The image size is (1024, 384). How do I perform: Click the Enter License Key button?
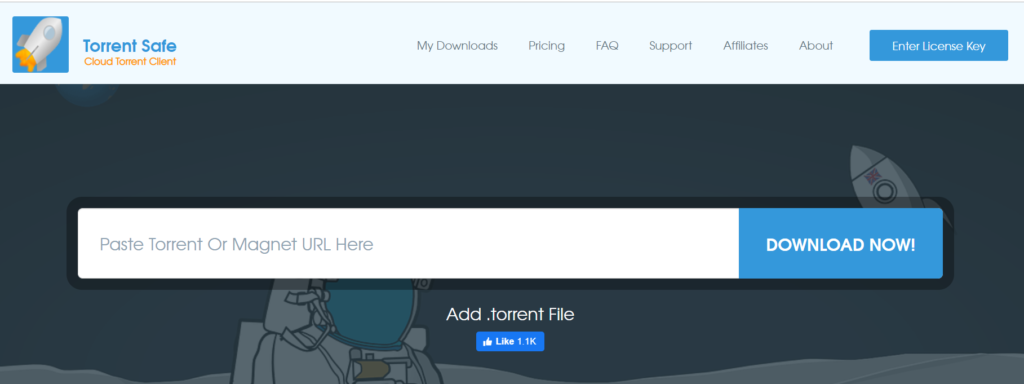(x=938, y=46)
